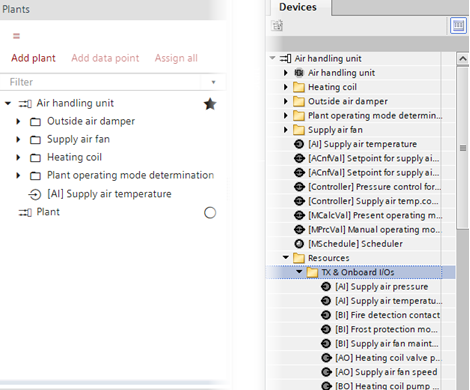Select [AI] Supply air temperature in Devices root
The height and width of the screenshot is (390, 470).
[x=362, y=144]
